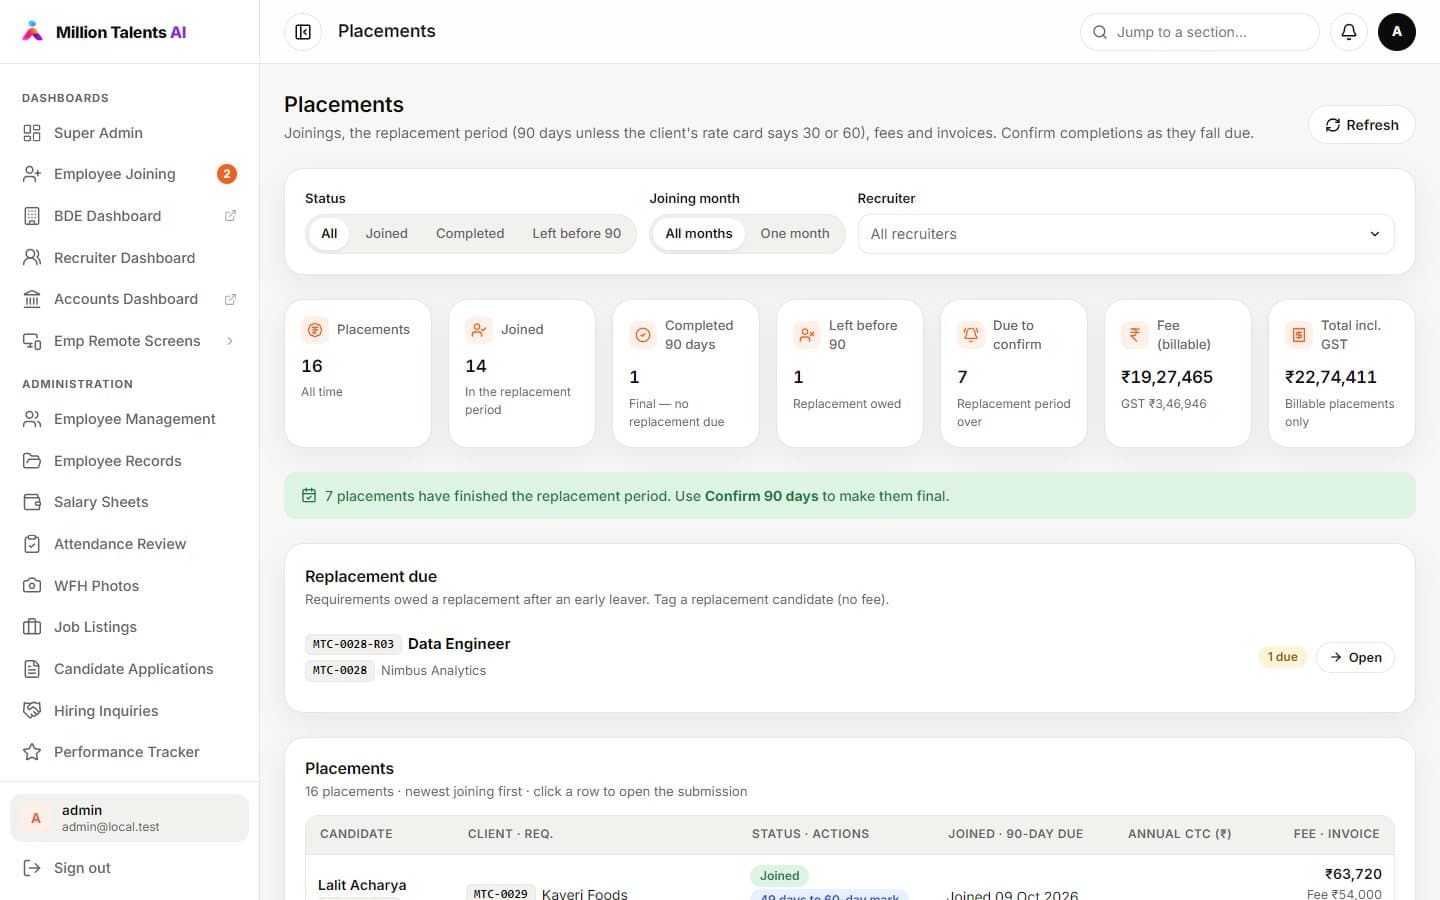Open the notifications bell
The width and height of the screenshot is (1440, 900).
pyautogui.click(x=1348, y=32)
